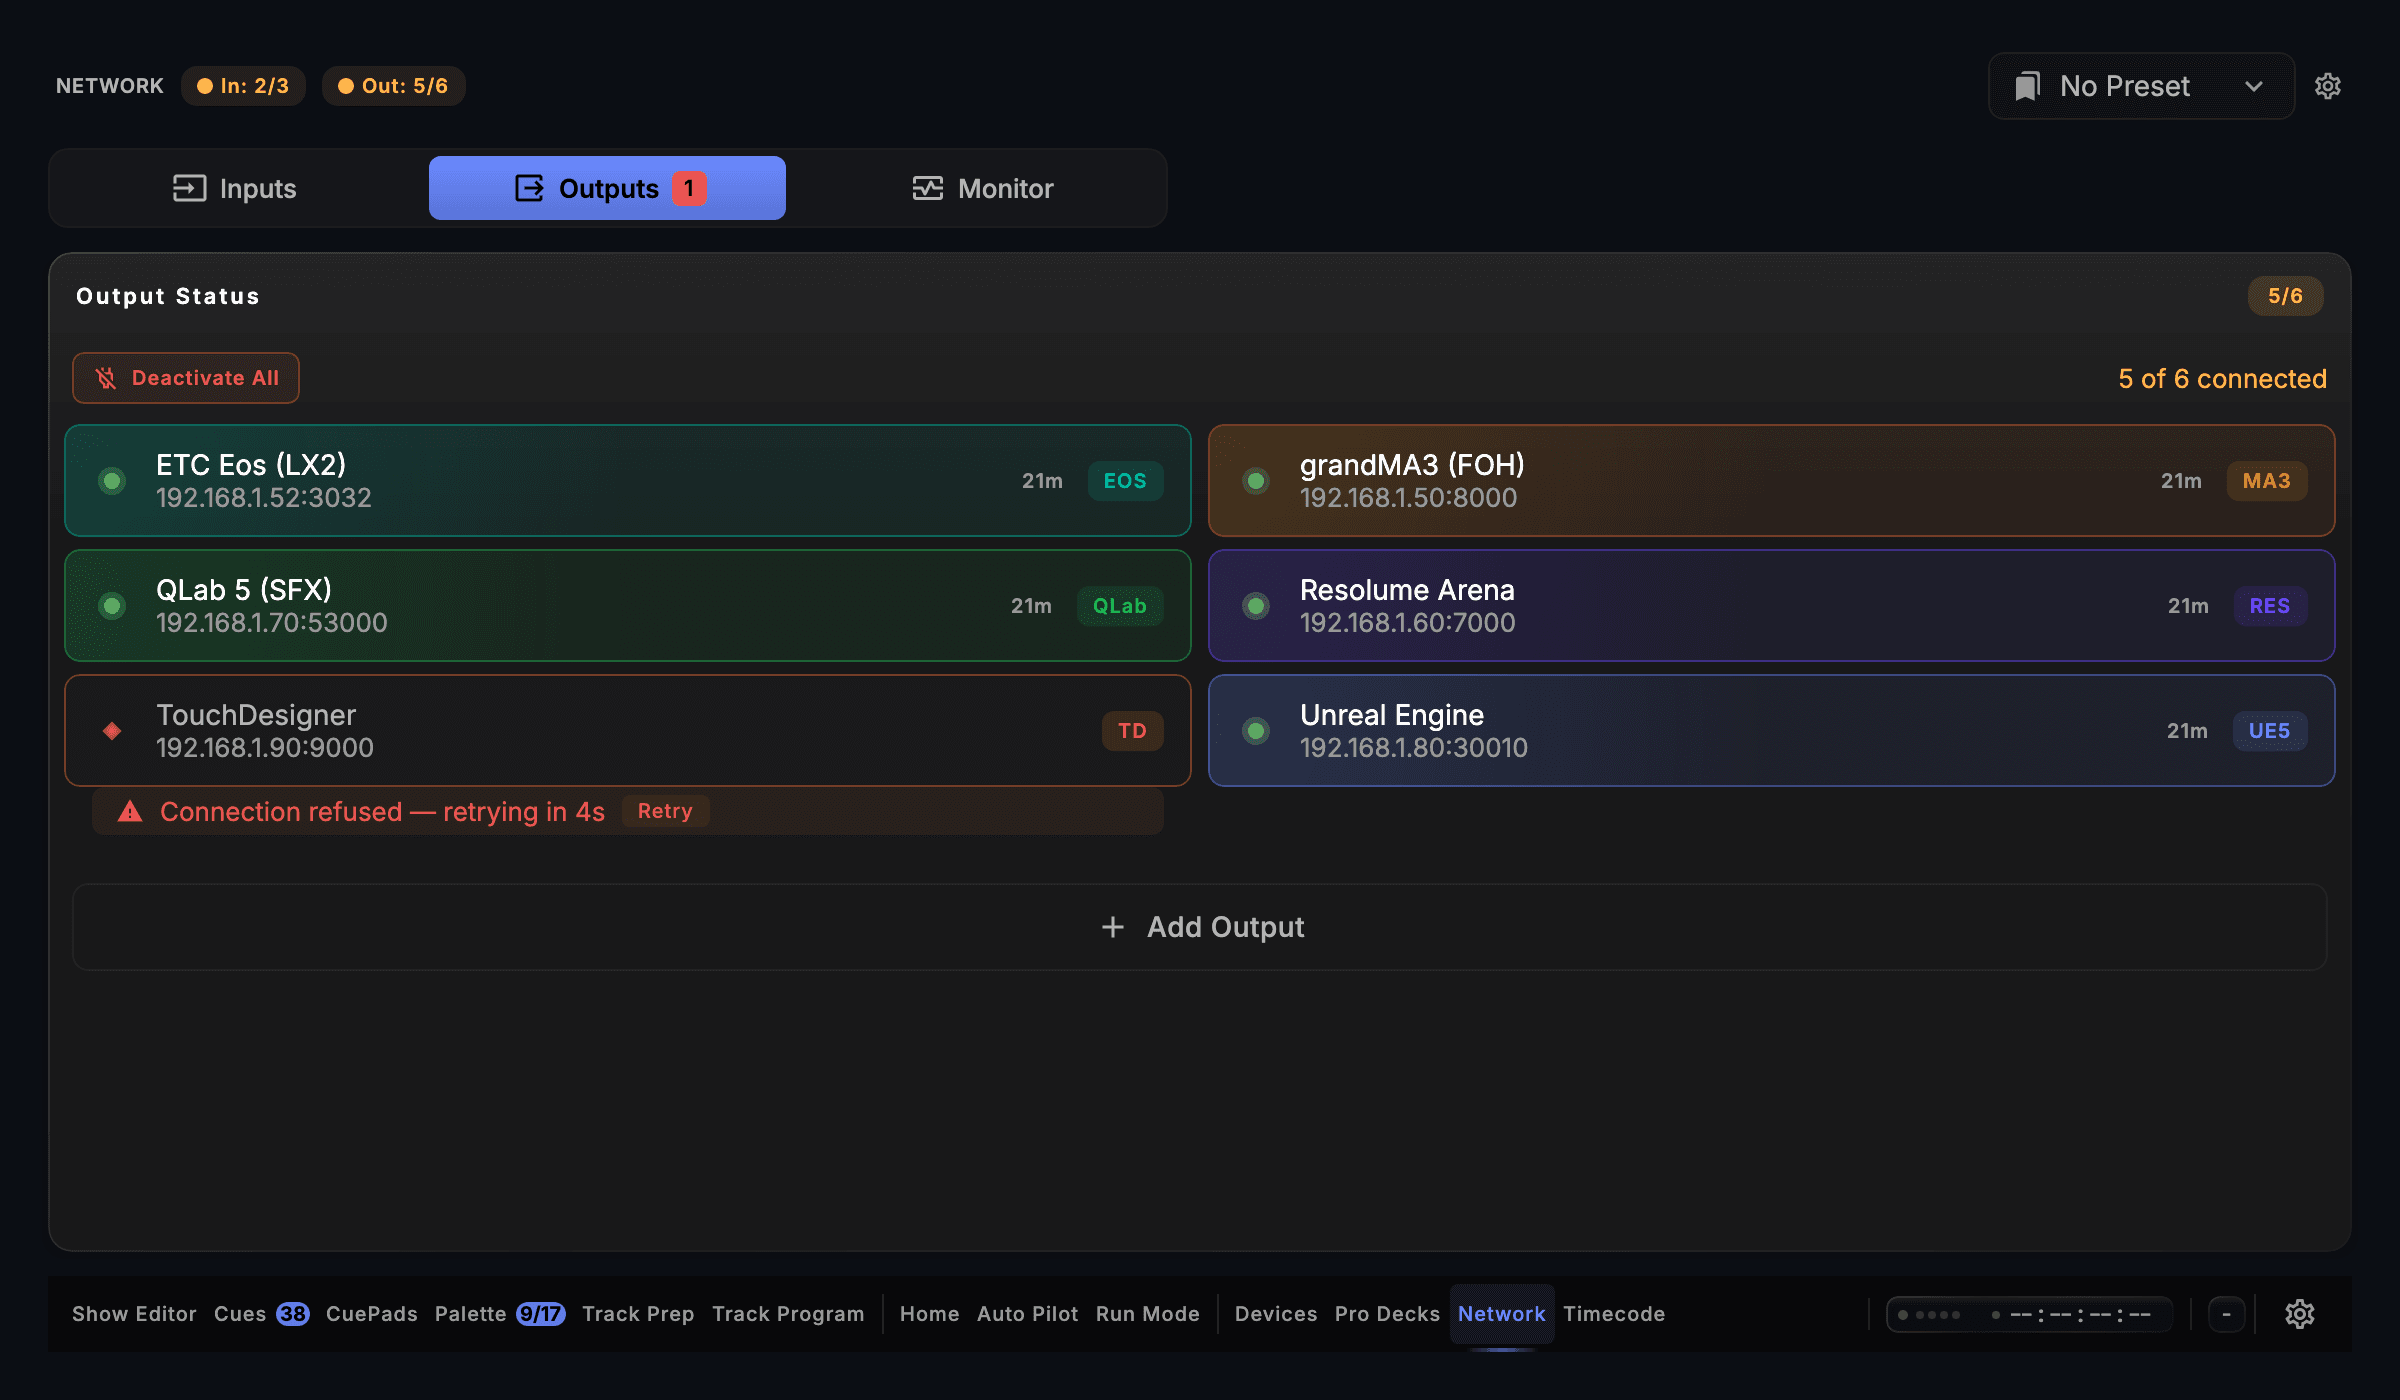Toggle Unreal Engine status indicator
Screen dimensions: 2400x1400
pos(1256,731)
